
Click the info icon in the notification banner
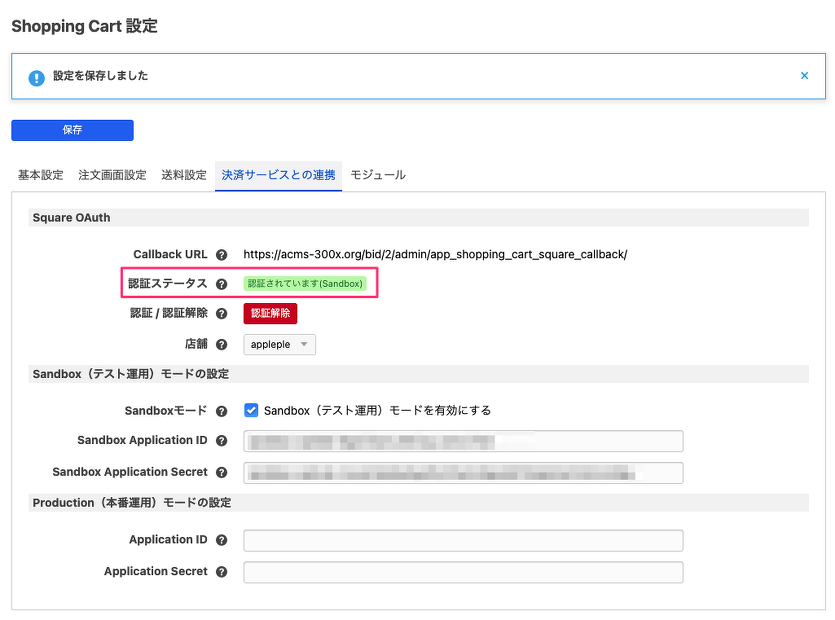(36, 76)
